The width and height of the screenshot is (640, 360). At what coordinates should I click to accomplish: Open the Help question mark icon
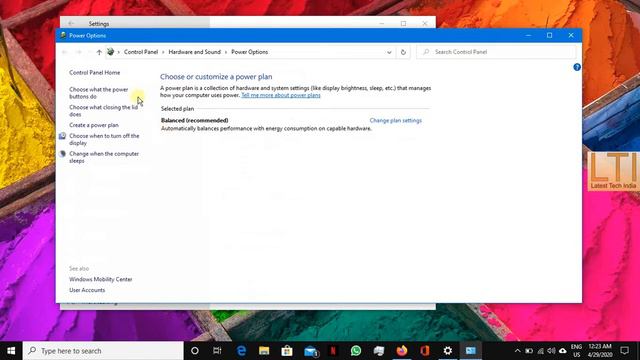tap(577, 67)
